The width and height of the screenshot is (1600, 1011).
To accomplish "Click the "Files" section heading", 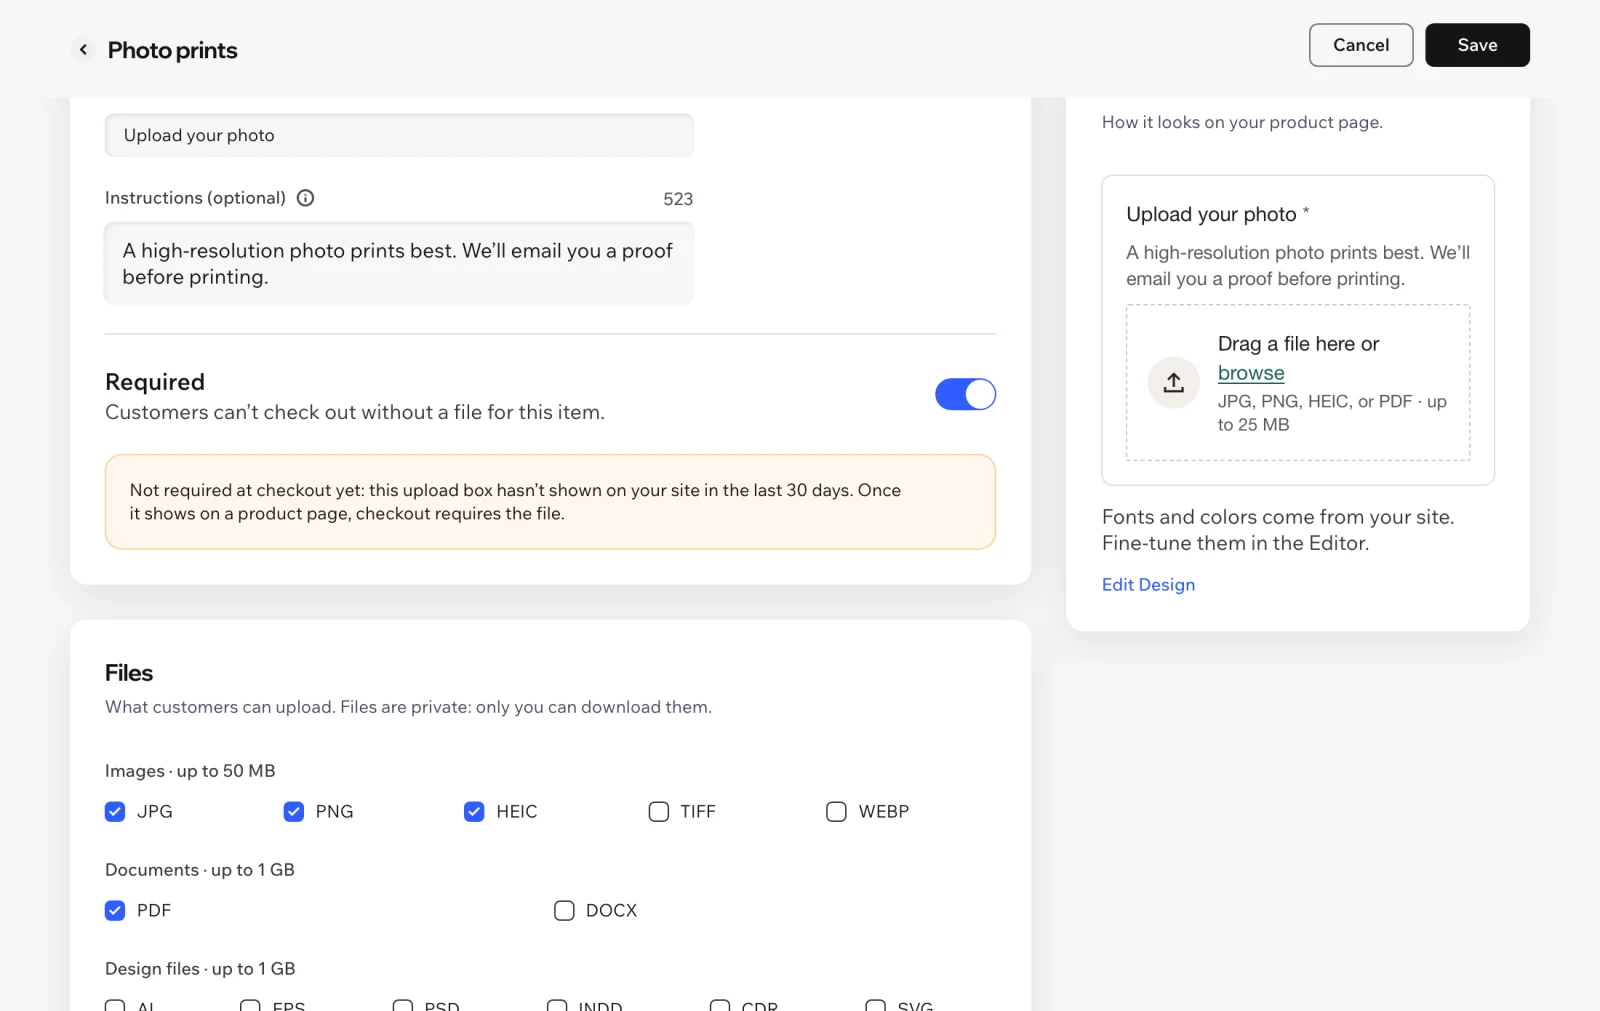I will click(x=129, y=673).
